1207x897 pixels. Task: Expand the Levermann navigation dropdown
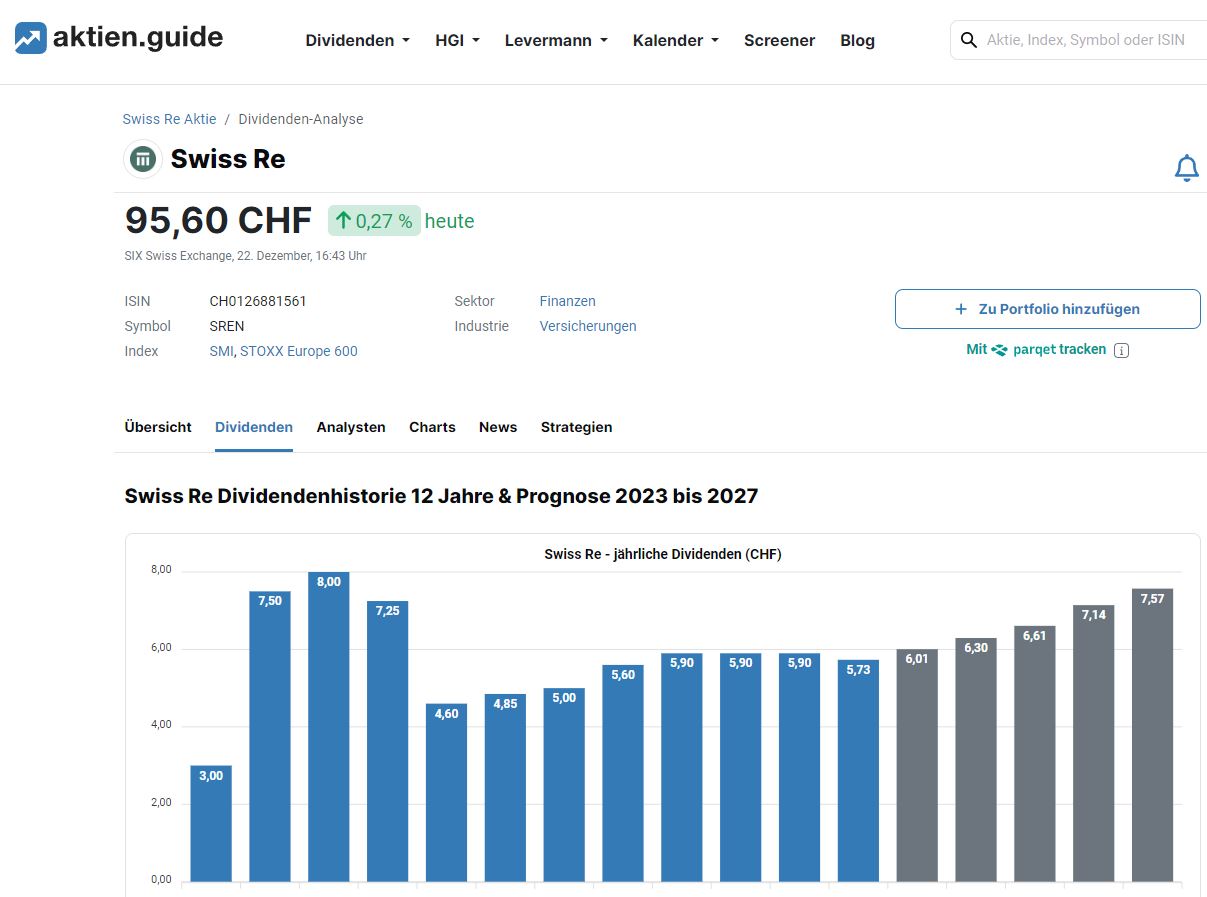556,41
